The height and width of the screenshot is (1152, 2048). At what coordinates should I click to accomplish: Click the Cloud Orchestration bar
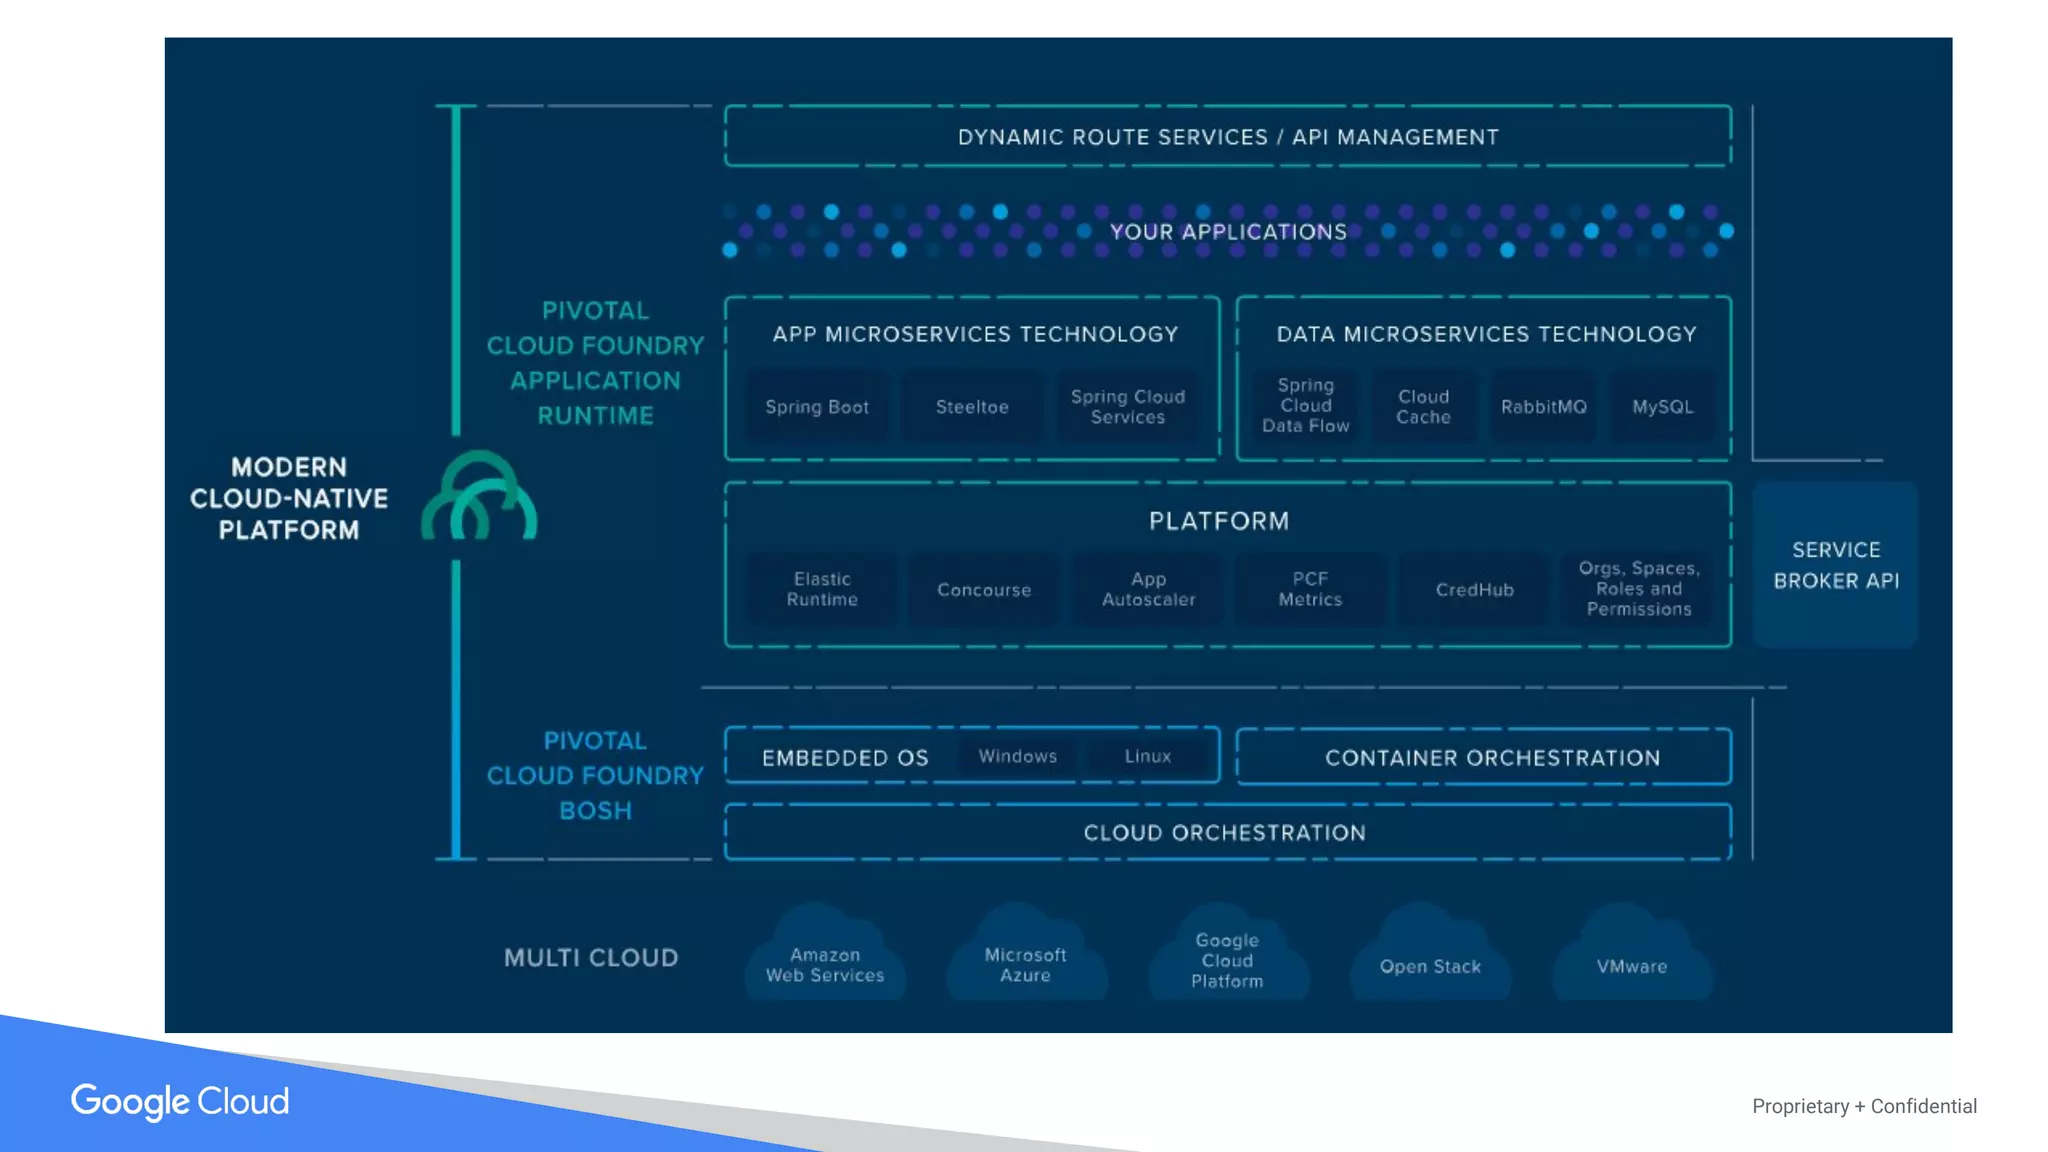tap(1228, 833)
